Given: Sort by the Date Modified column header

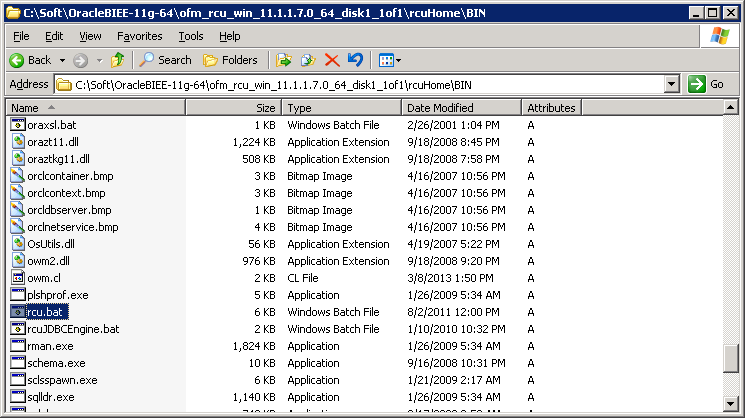Looking at the screenshot, I should (461, 108).
